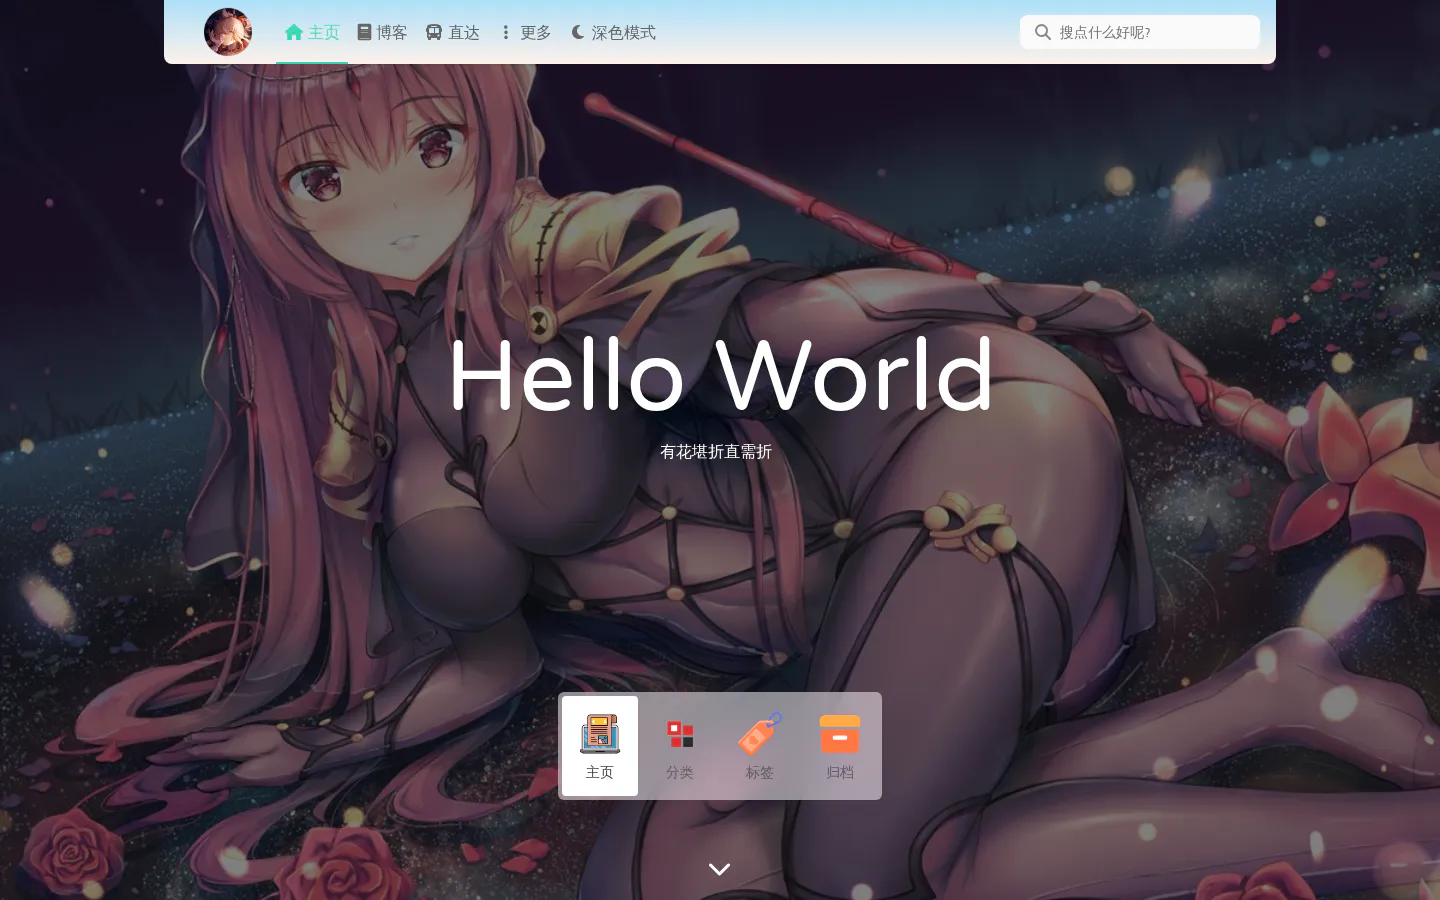Focus the 搜点什么好呢? search field

[x=1140, y=32]
